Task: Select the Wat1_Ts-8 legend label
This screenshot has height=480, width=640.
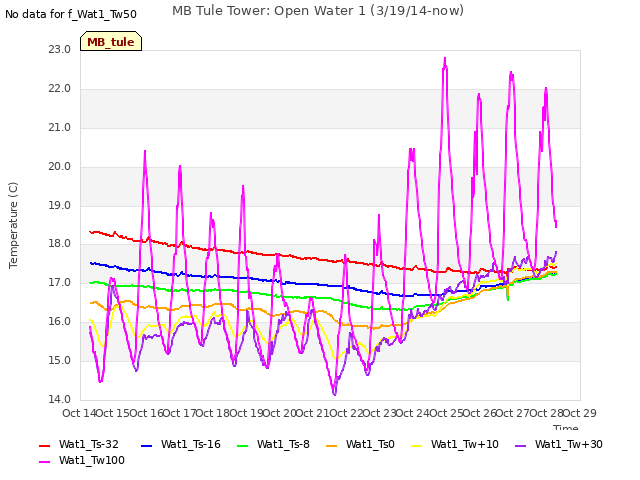Action: (x=283, y=444)
